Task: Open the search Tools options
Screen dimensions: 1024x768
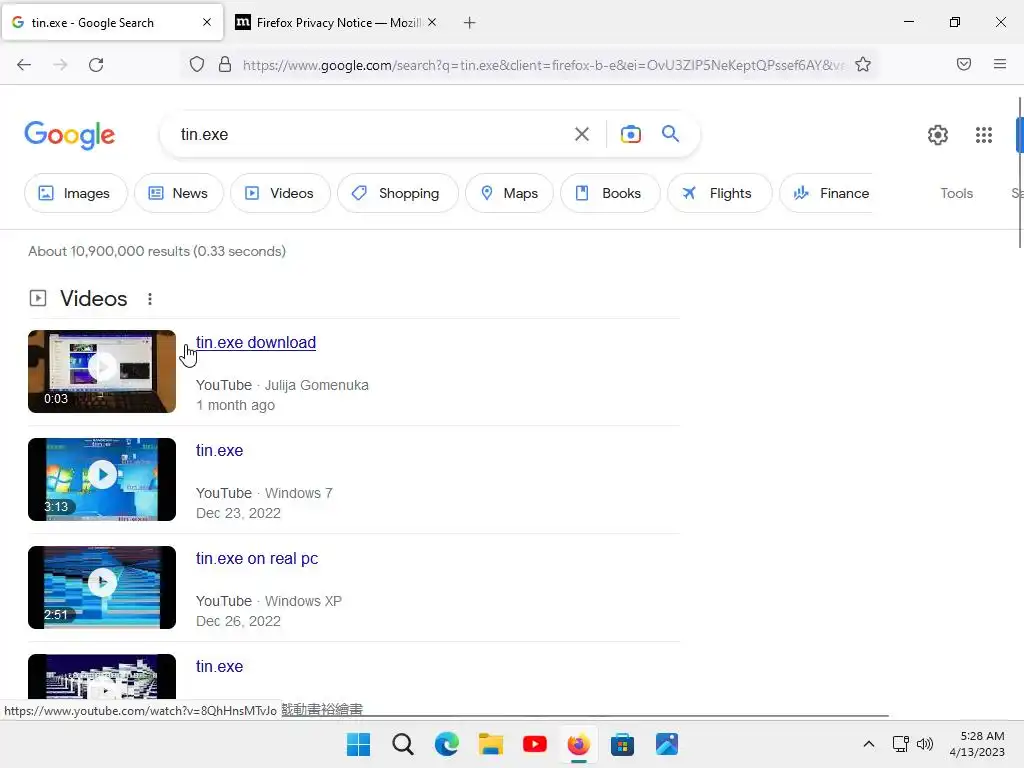Action: [x=956, y=193]
